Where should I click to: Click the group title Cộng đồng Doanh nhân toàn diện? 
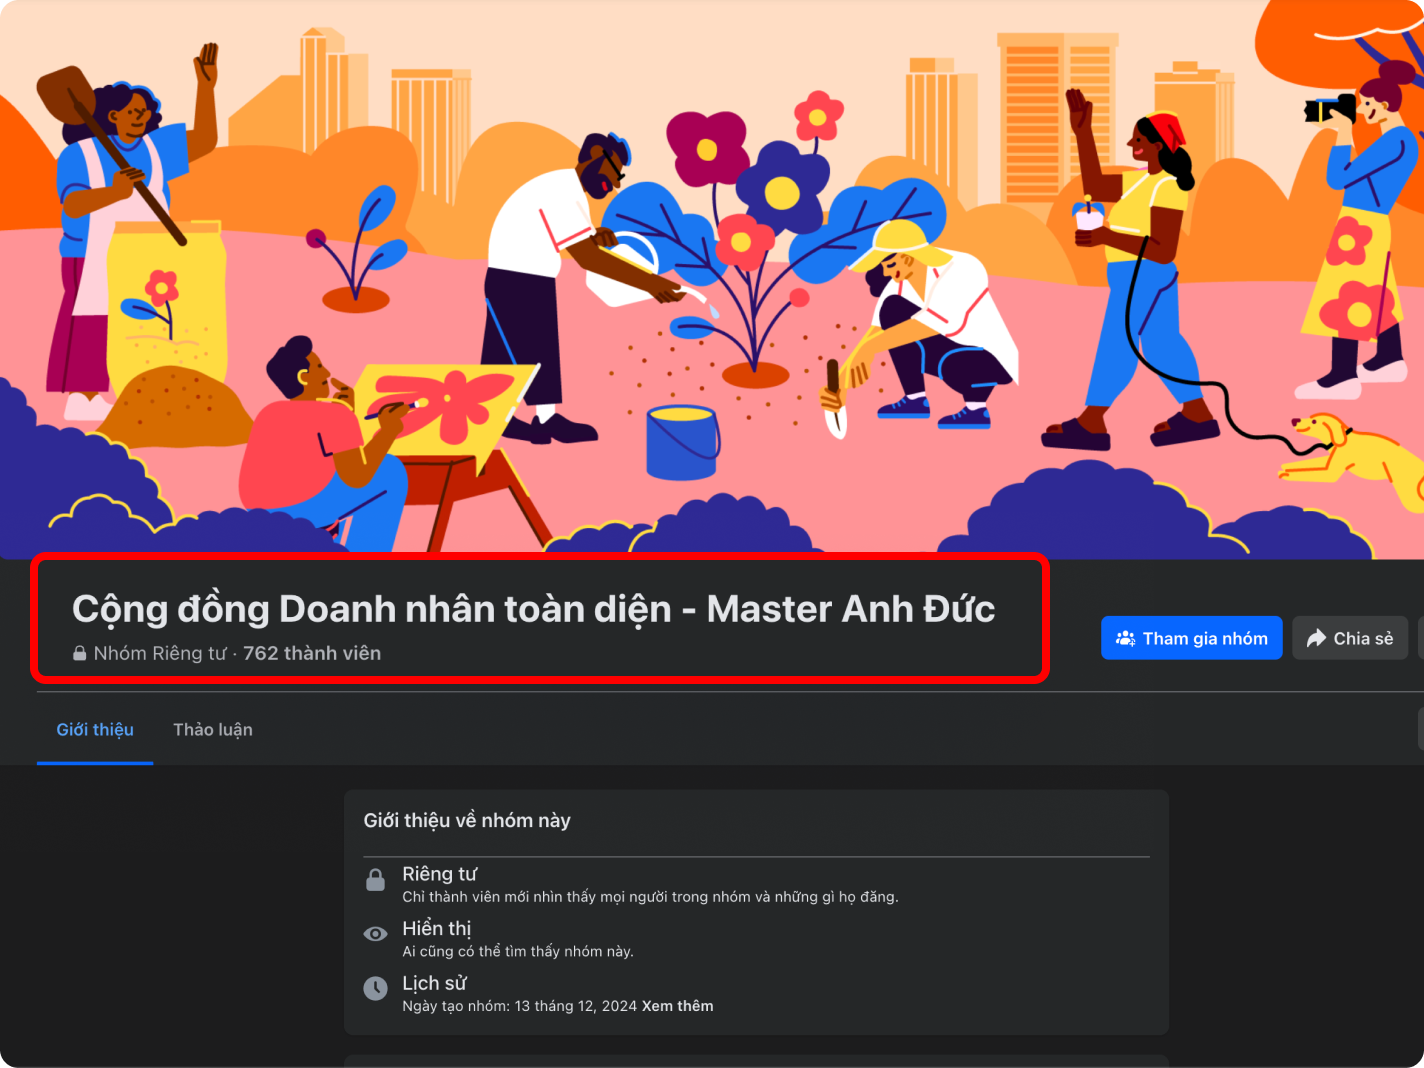click(x=533, y=609)
